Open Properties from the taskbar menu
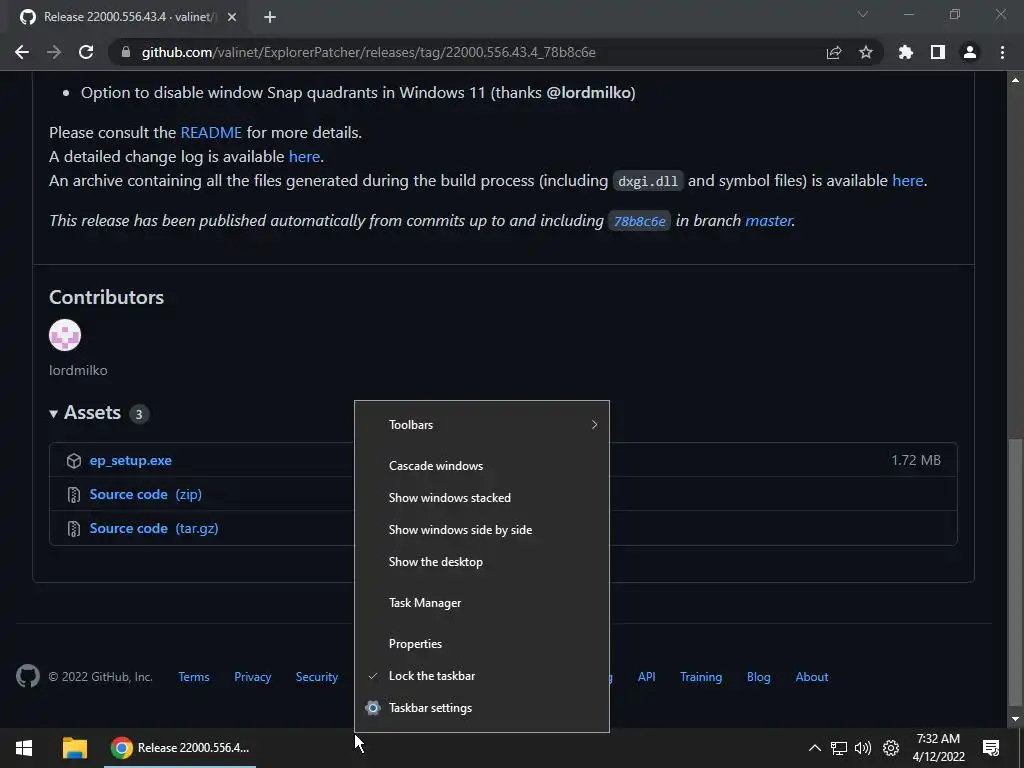Viewport: 1024px width, 768px height. tap(482, 644)
